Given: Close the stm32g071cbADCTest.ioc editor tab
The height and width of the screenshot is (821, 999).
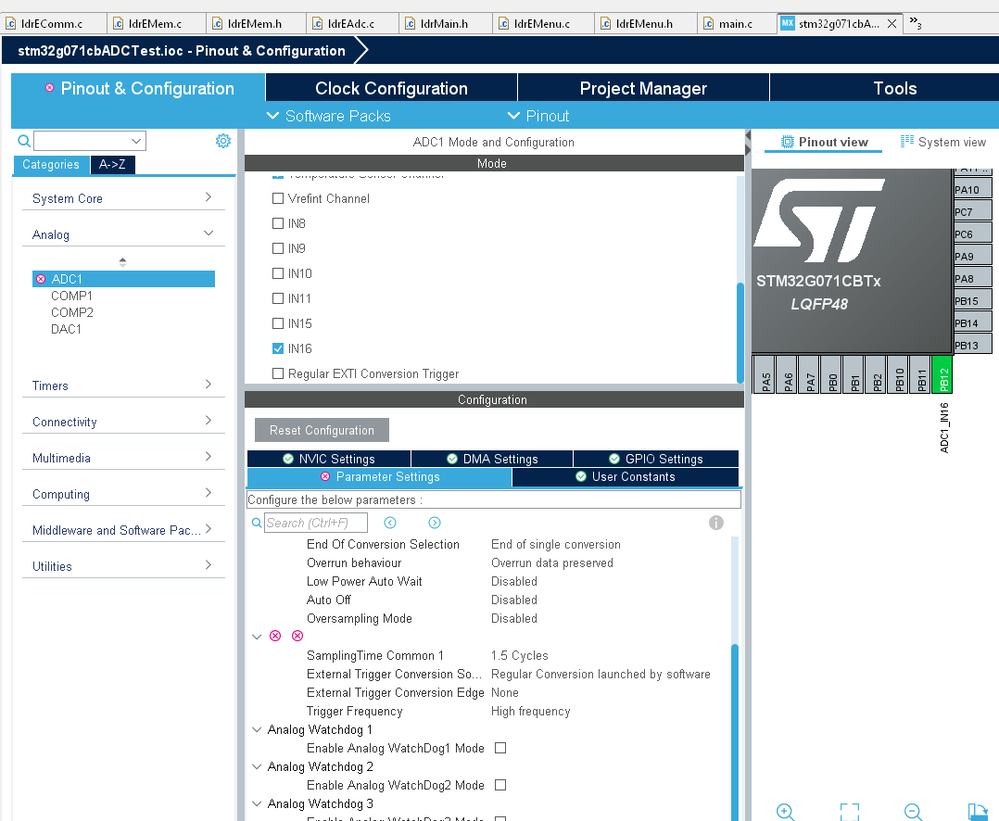Looking at the screenshot, I should coord(893,24).
